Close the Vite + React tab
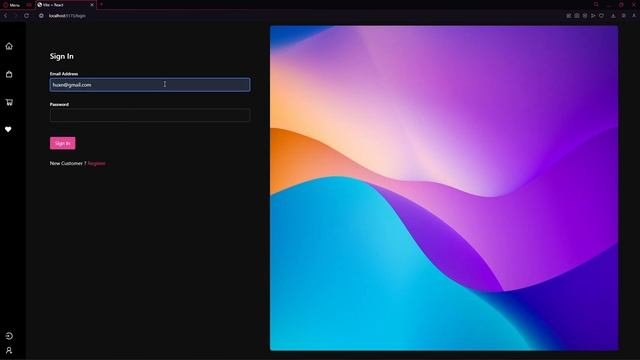 pyautogui.click(x=92, y=5)
